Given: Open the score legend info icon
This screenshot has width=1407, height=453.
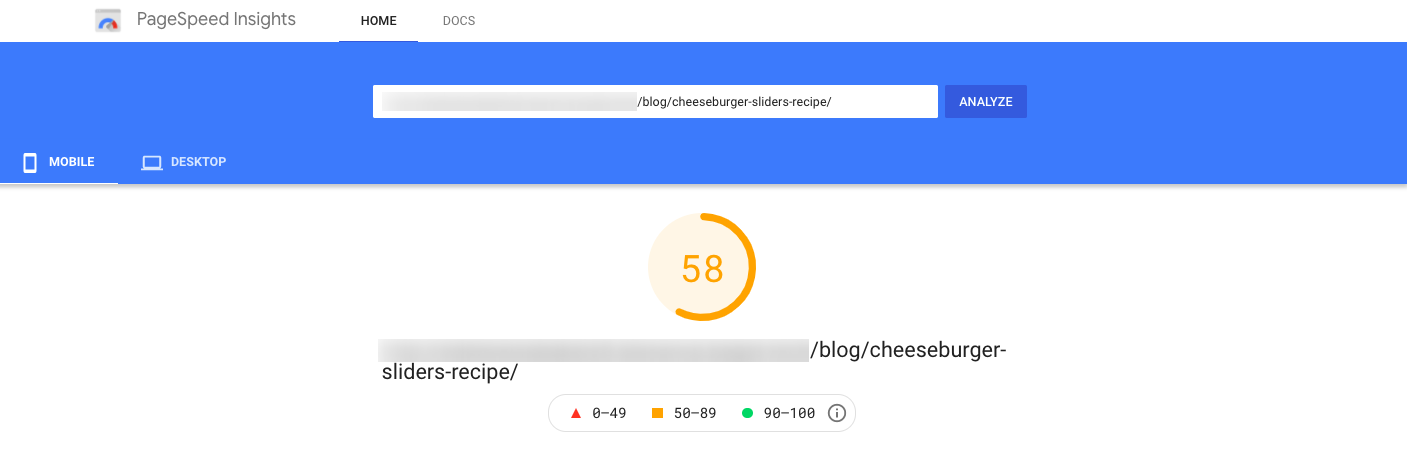Looking at the screenshot, I should [838, 413].
